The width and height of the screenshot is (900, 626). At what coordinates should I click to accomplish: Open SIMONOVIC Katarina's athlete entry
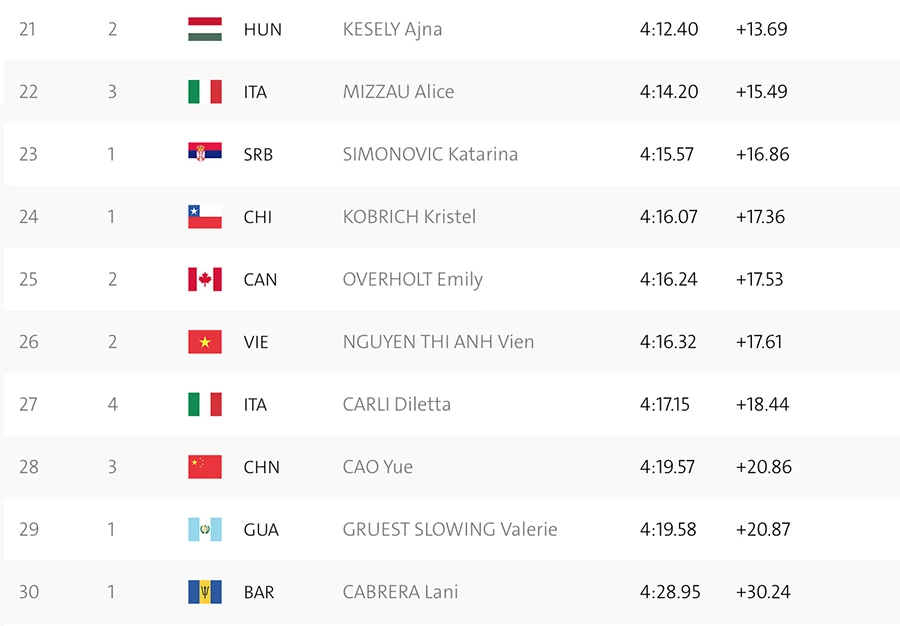[x=430, y=154]
